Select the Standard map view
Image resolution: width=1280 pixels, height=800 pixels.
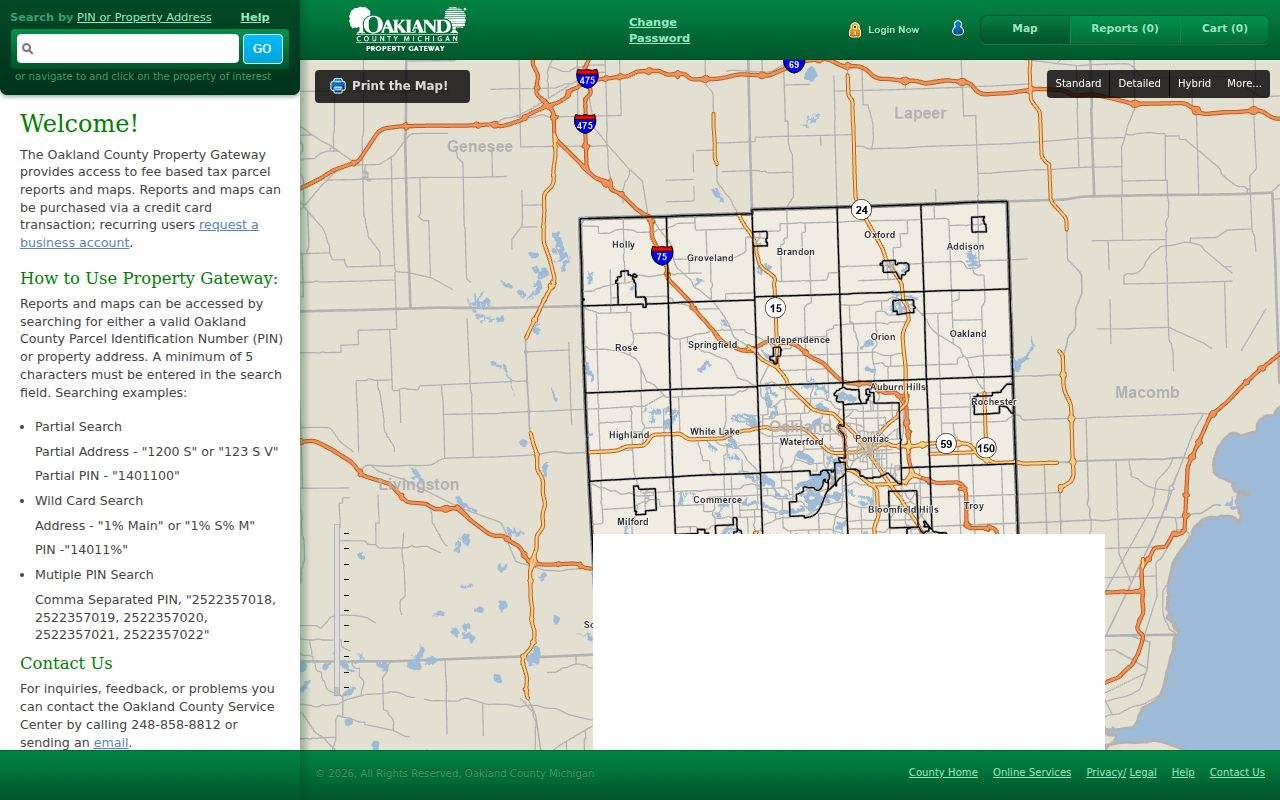pyautogui.click(x=1078, y=84)
